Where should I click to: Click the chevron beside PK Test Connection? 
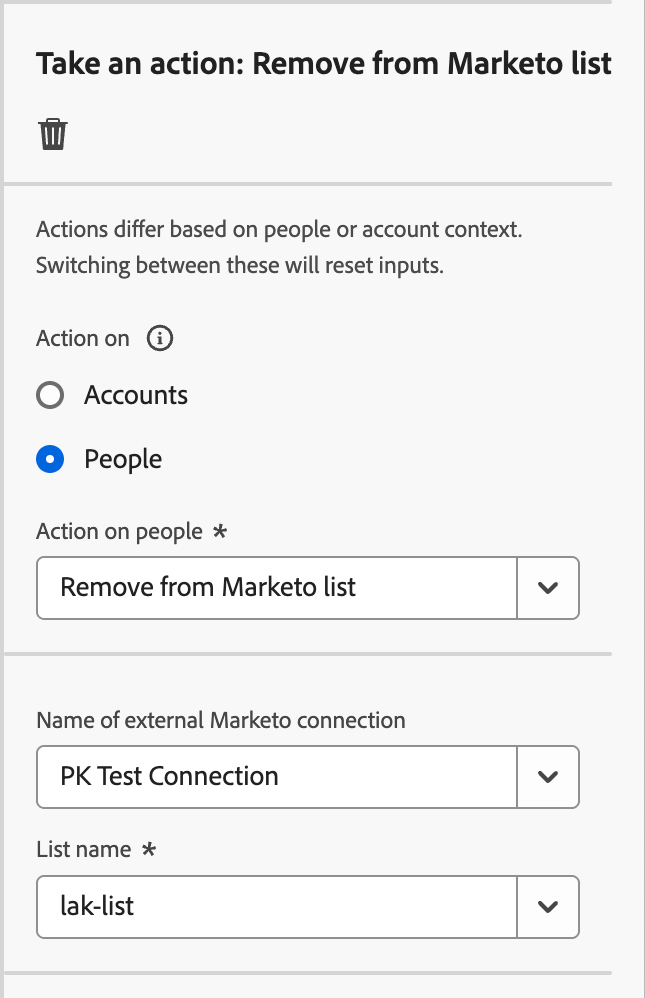[x=548, y=777]
